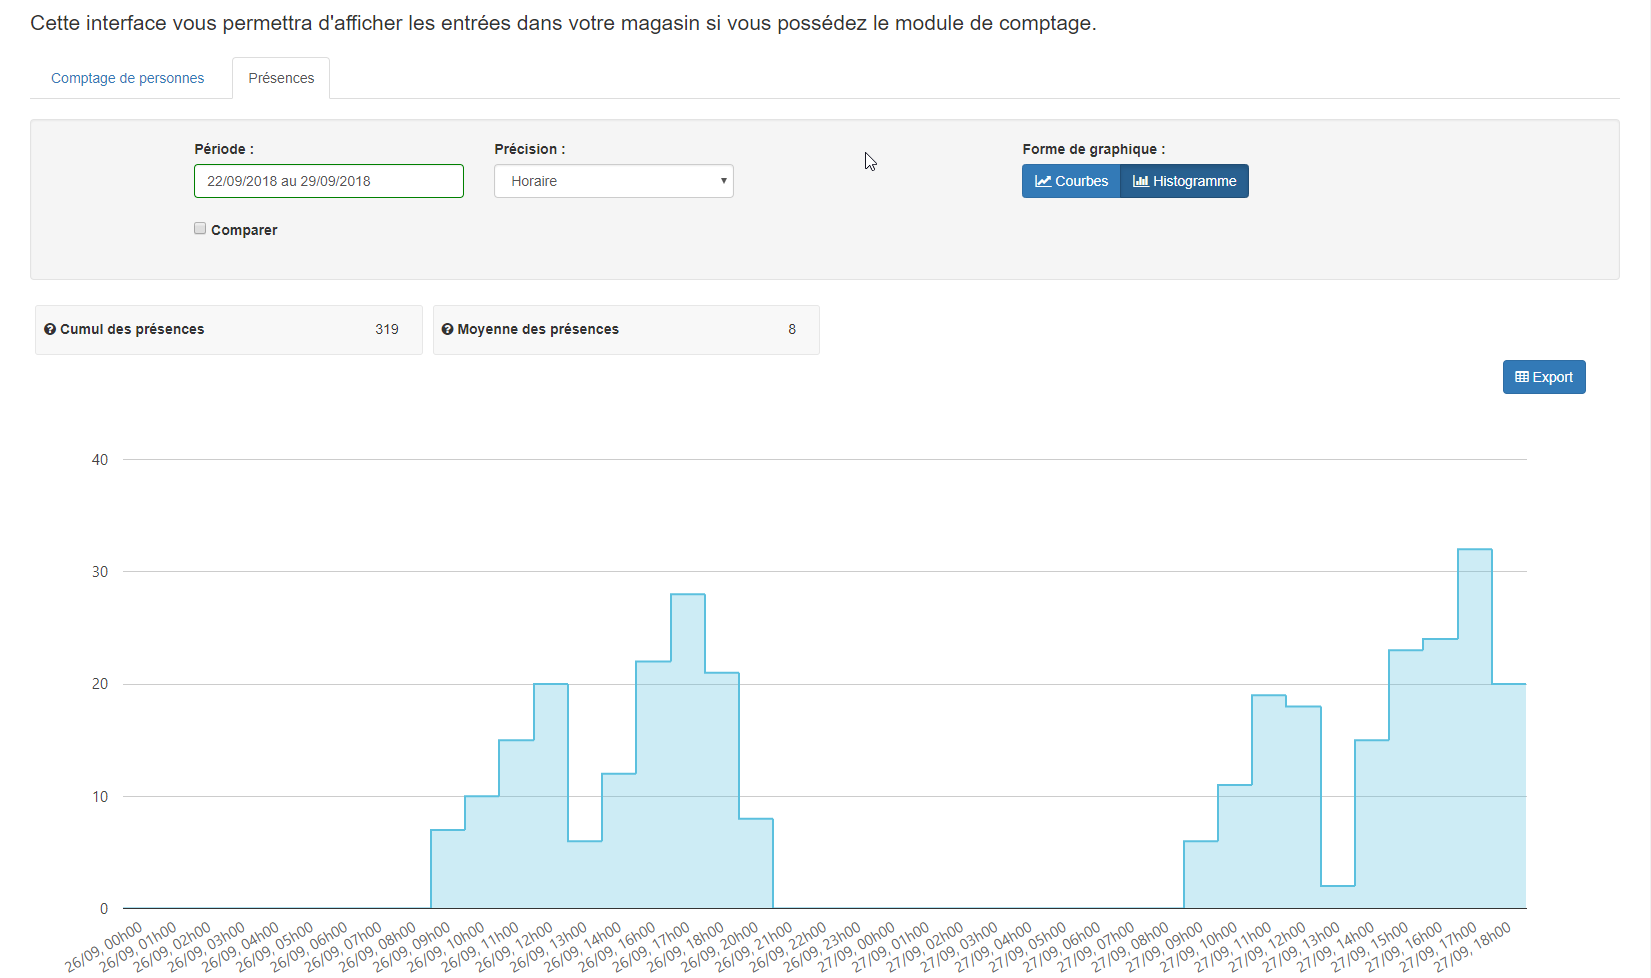Expand the Précision Horaire dropdown
Viewport: 1651px width, 978px height.
(614, 181)
